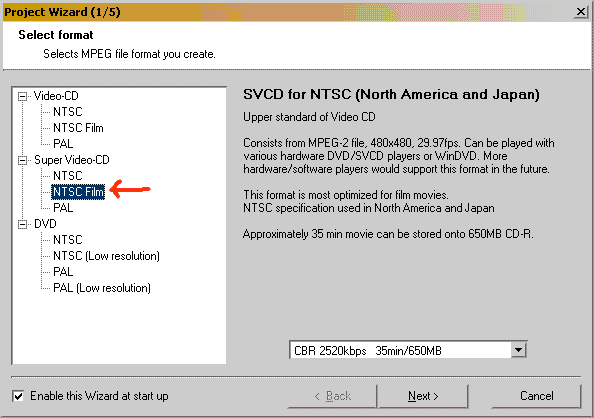Click the Cancel button

[x=536, y=396]
